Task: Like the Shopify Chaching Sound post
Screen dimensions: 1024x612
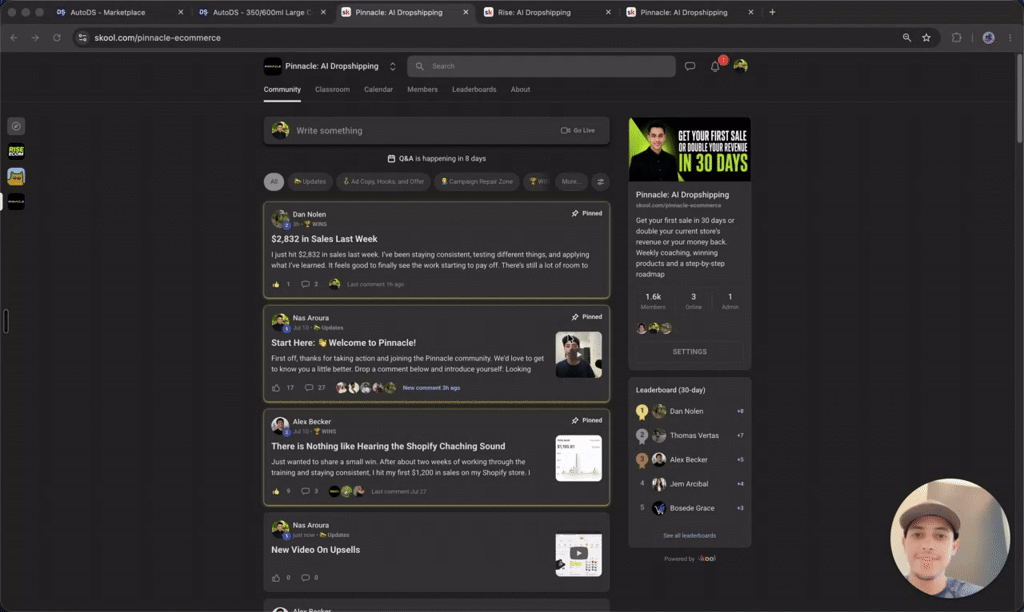Action: click(x=276, y=491)
